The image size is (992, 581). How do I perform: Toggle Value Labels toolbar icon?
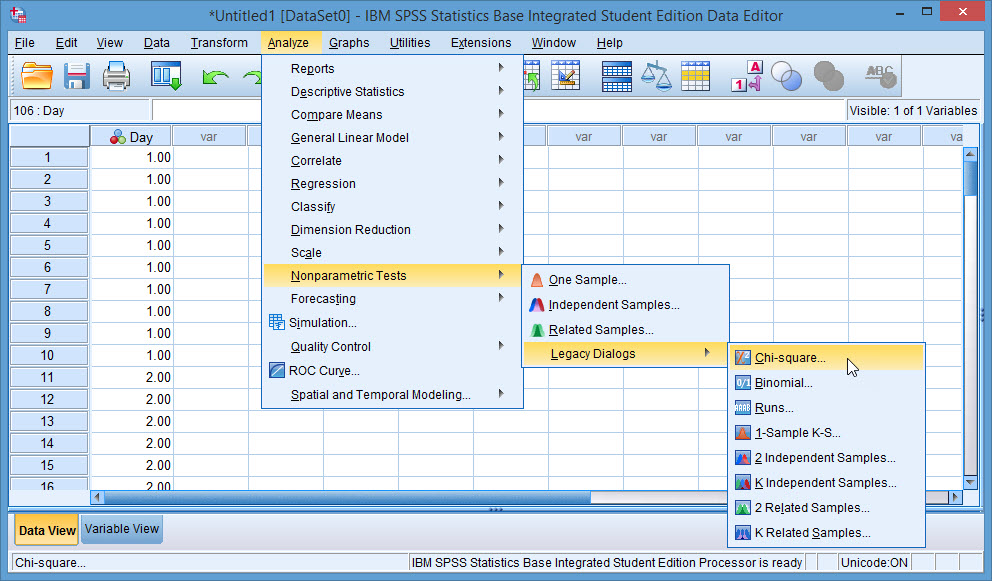(x=747, y=77)
